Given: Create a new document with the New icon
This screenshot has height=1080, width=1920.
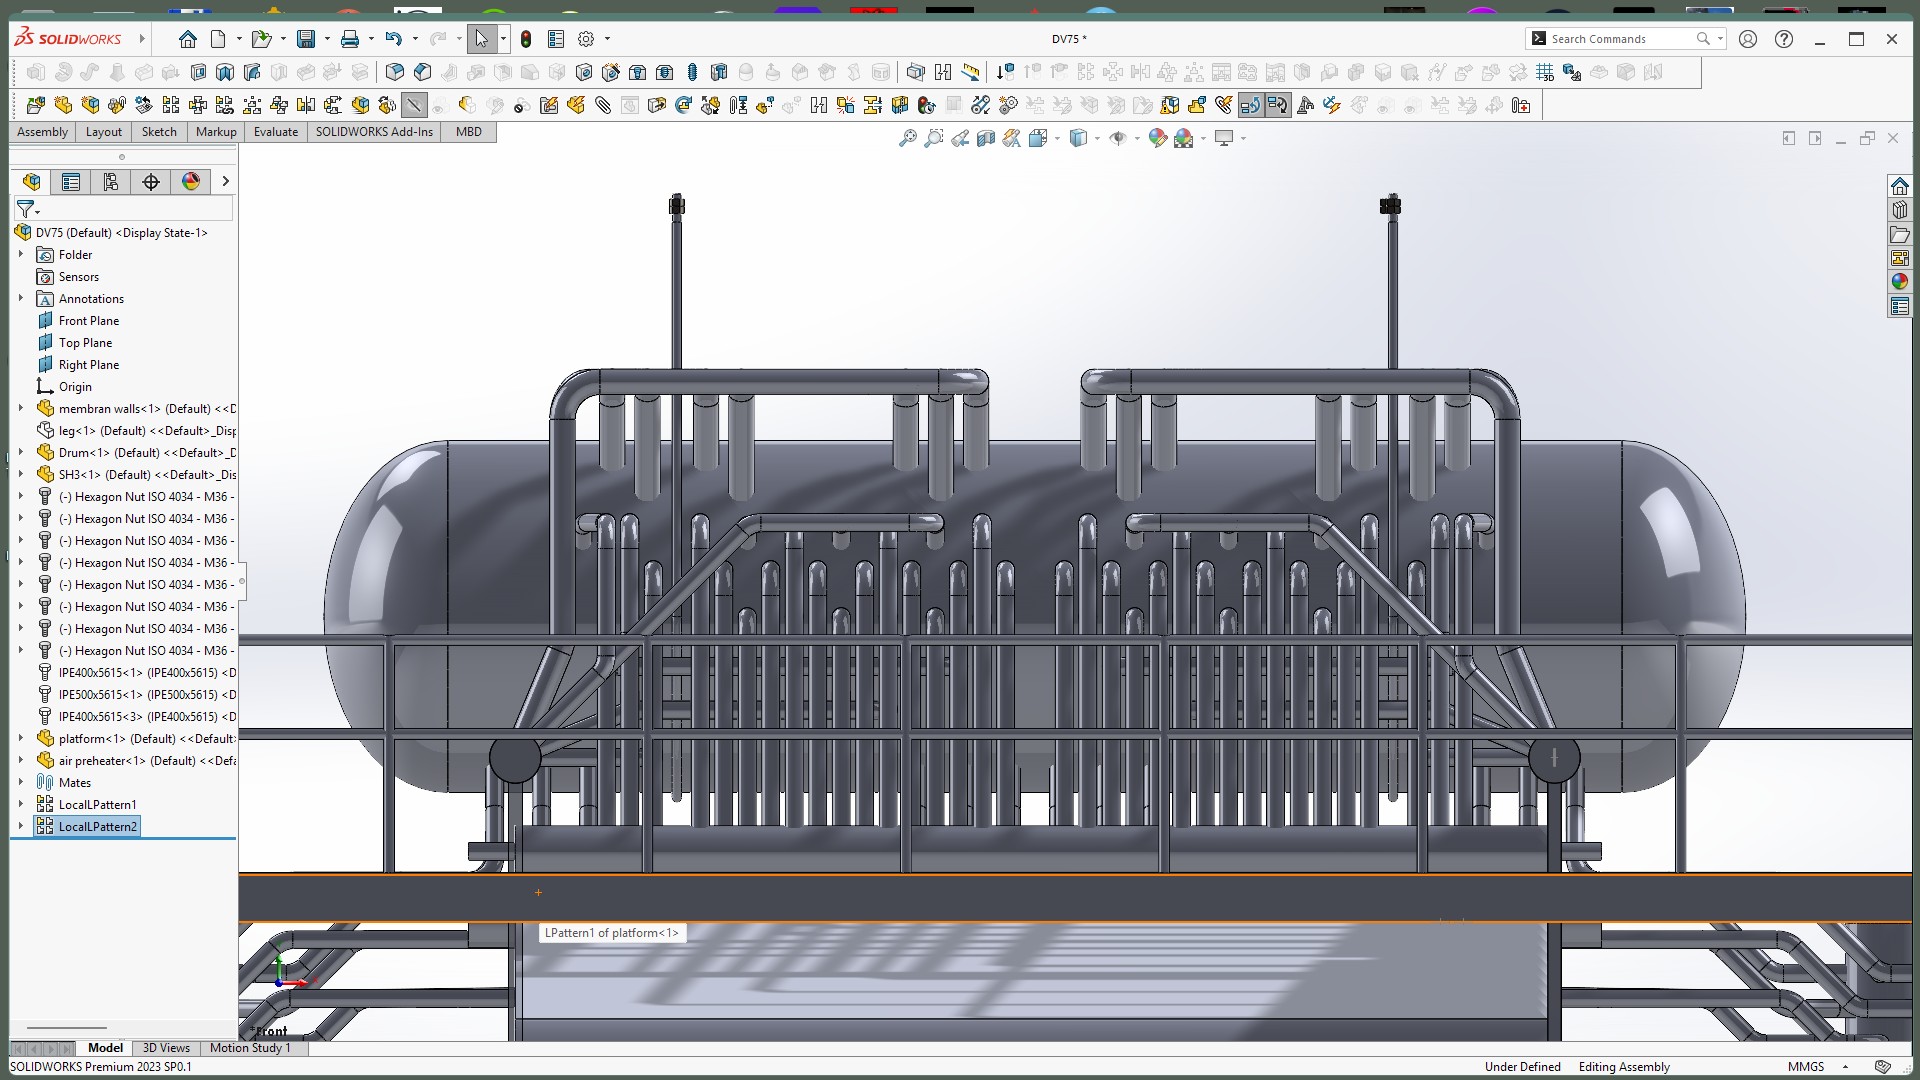Looking at the screenshot, I should click(x=218, y=39).
